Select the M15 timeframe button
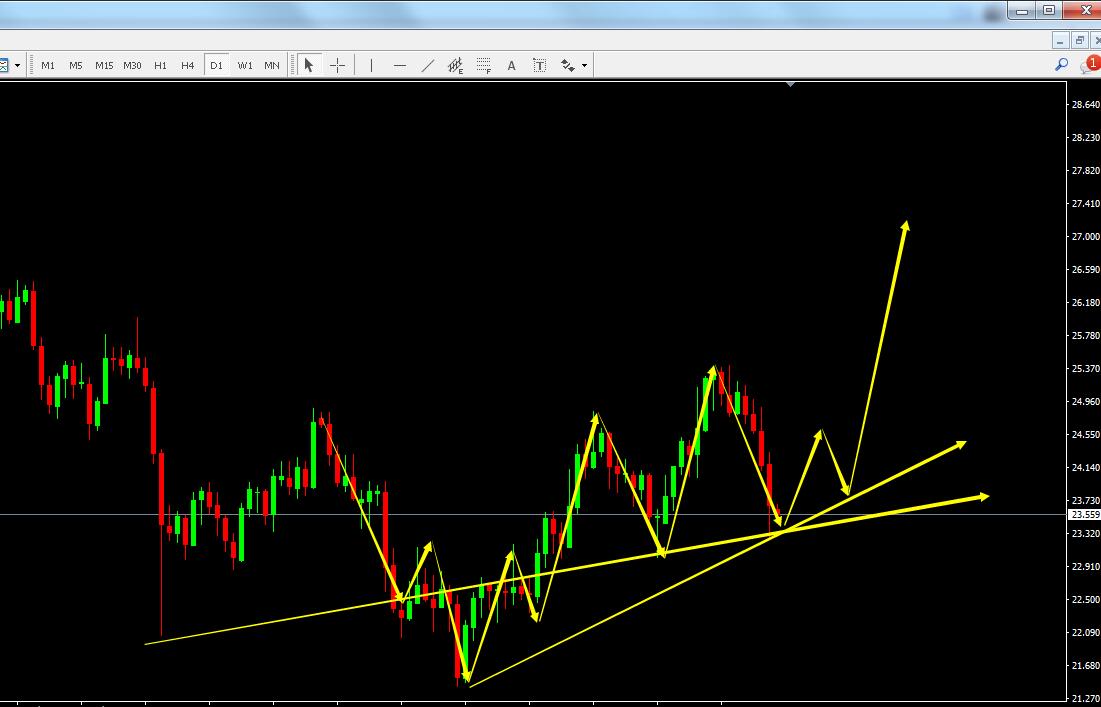 (104, 65)
